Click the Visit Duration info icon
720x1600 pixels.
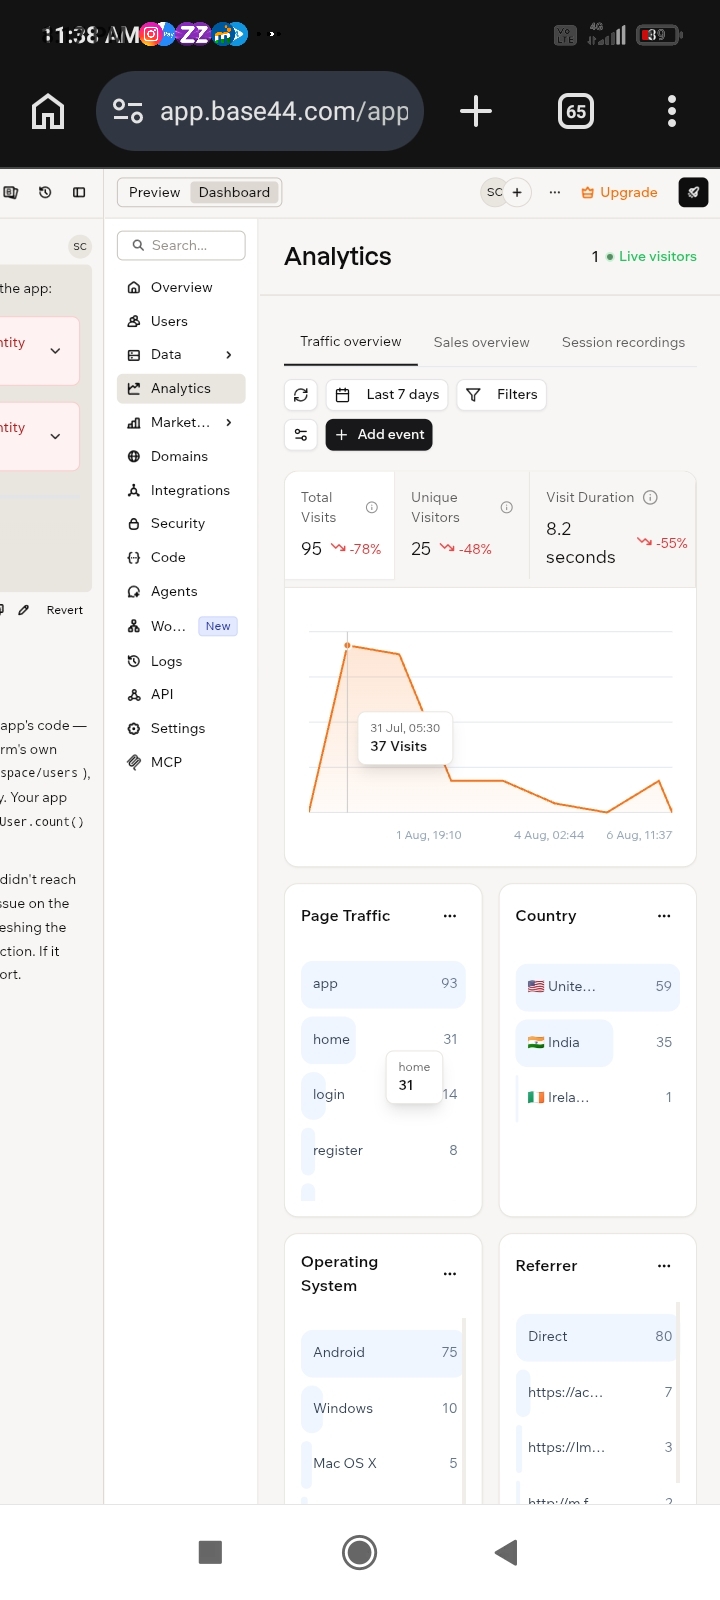coord(650,497)
